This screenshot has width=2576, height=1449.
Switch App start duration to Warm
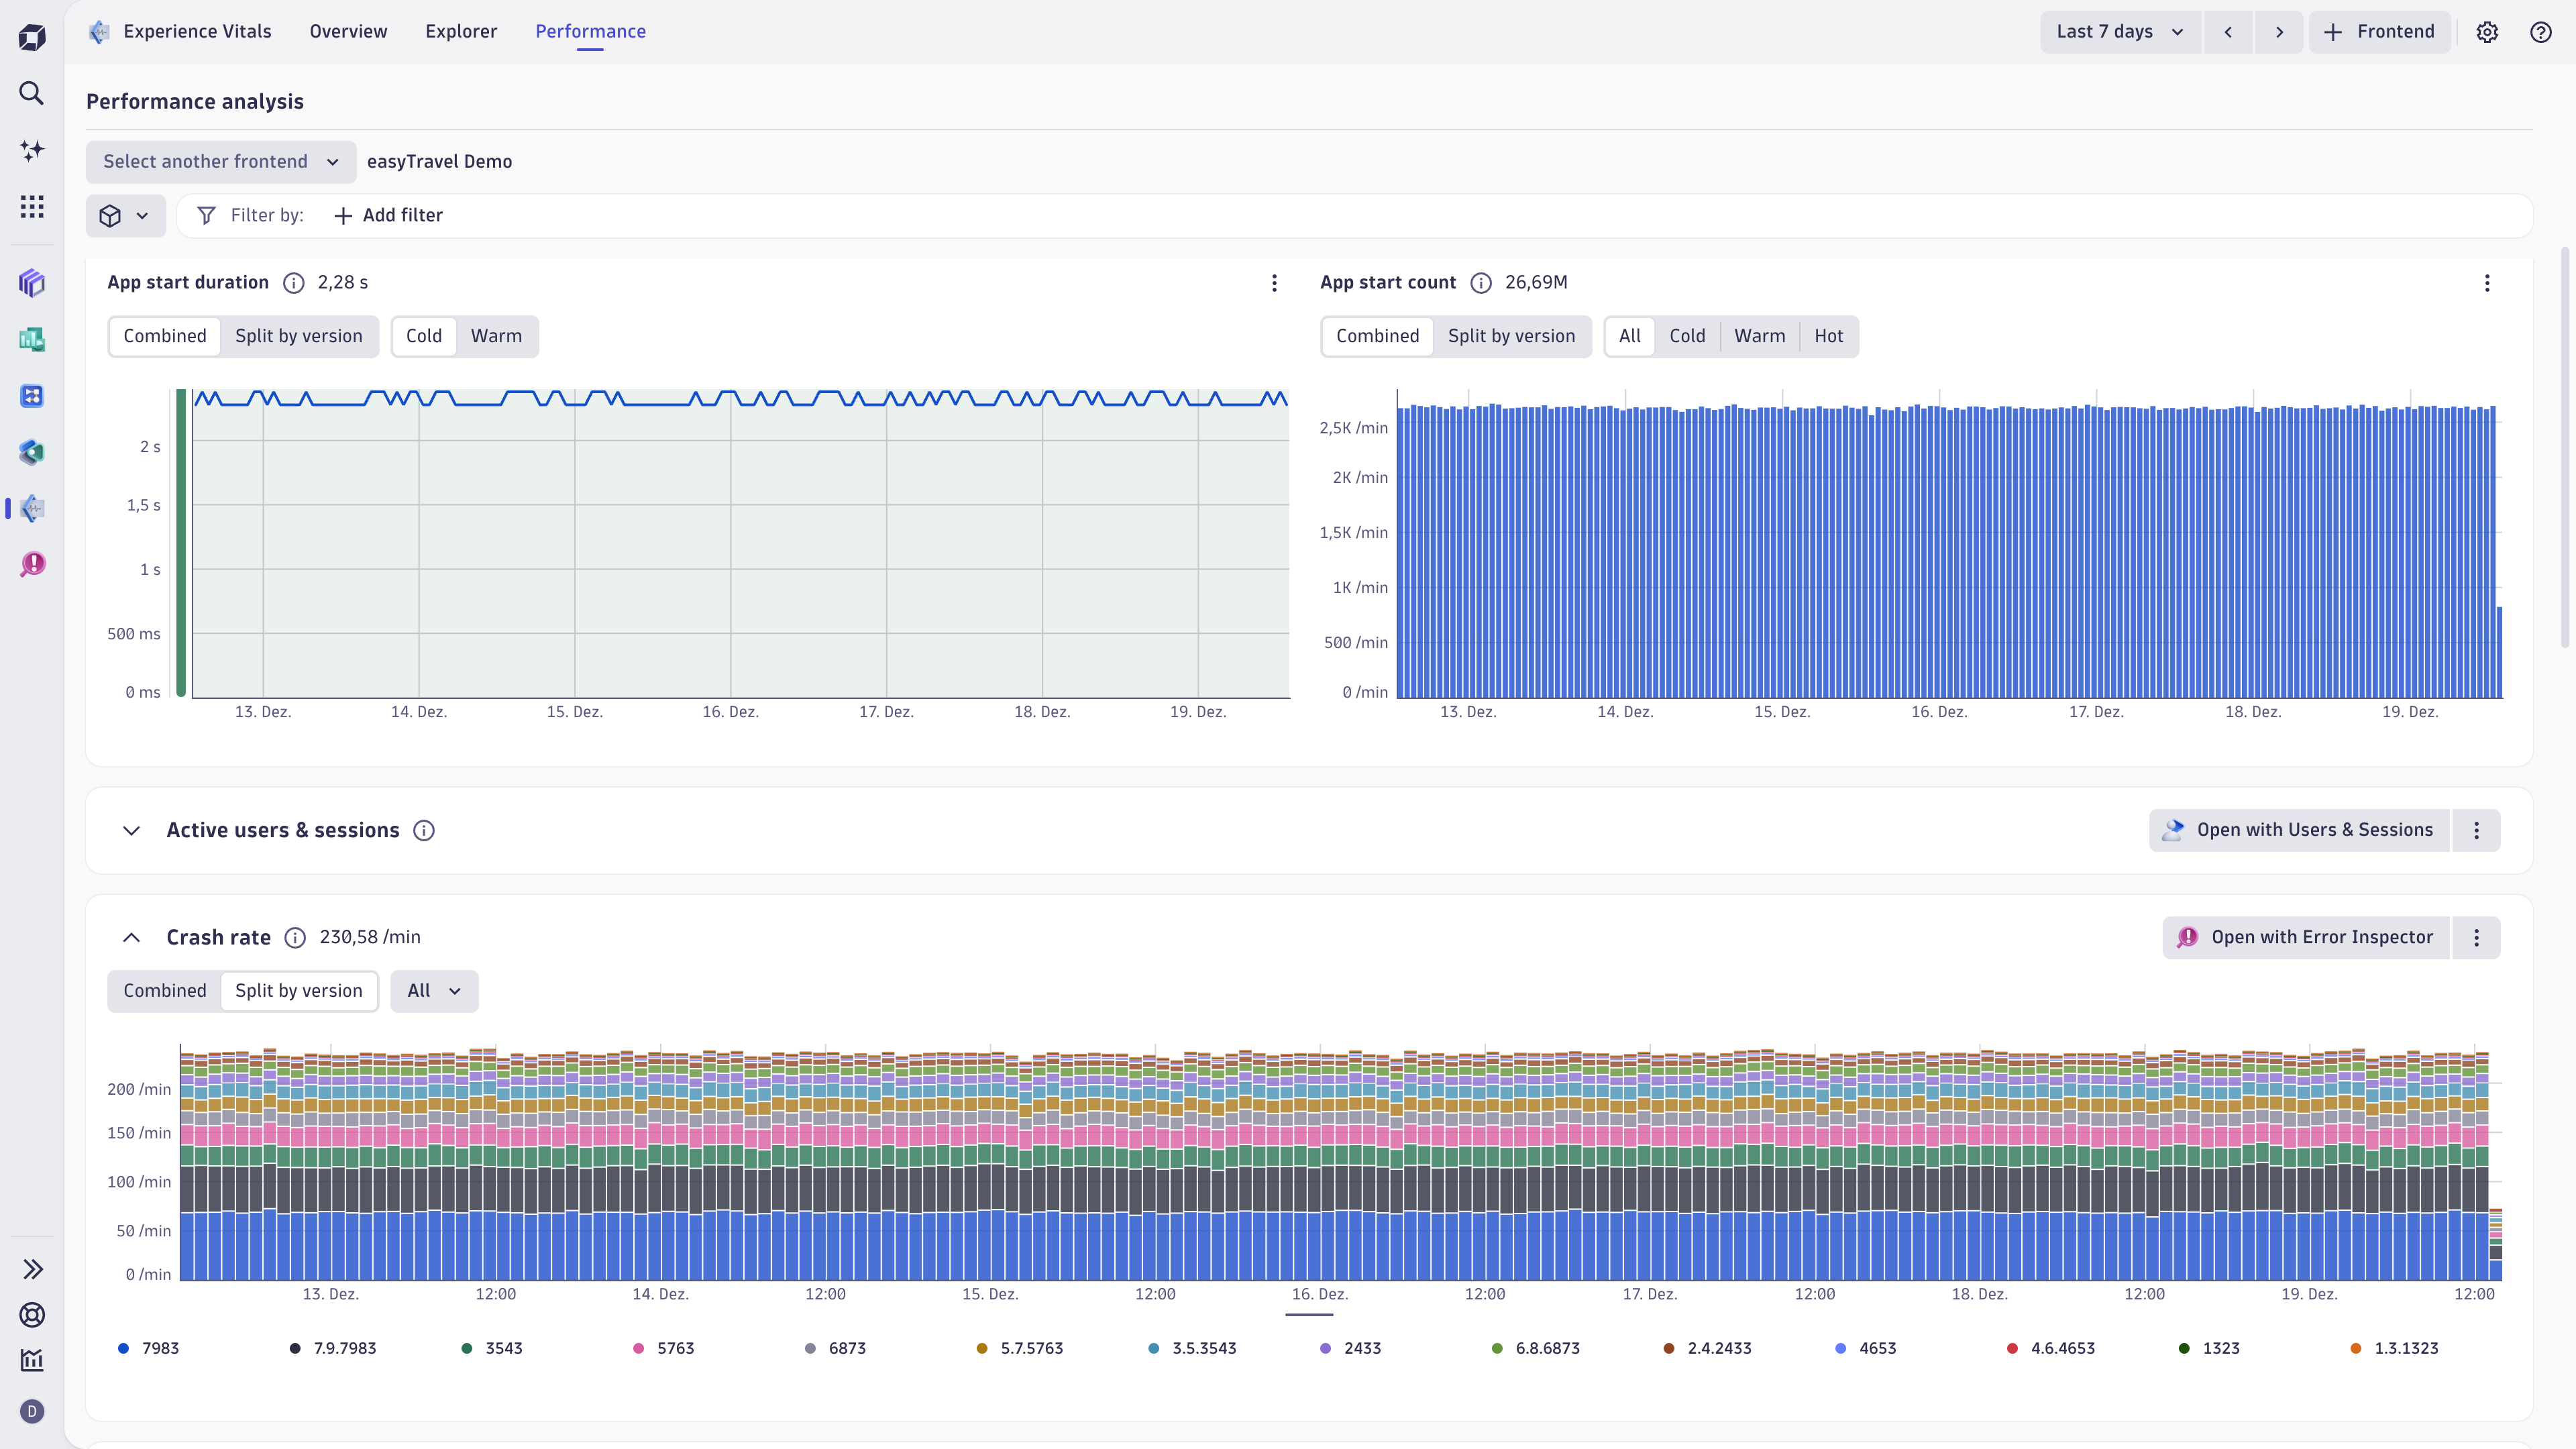496,336
